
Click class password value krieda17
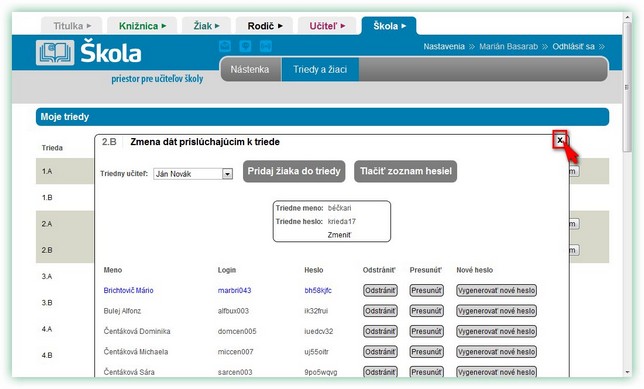342,221
